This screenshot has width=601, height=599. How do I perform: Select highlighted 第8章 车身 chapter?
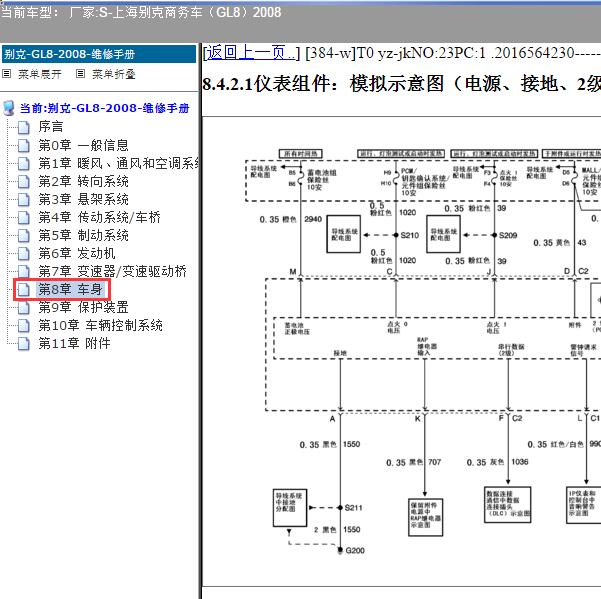[70, 290]
